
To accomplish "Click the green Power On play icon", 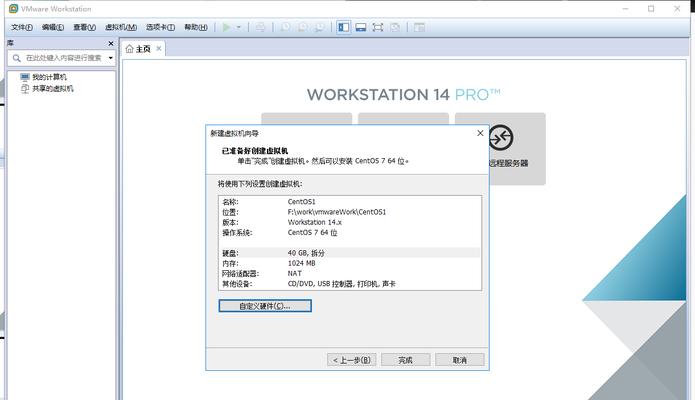I will 226,27.
